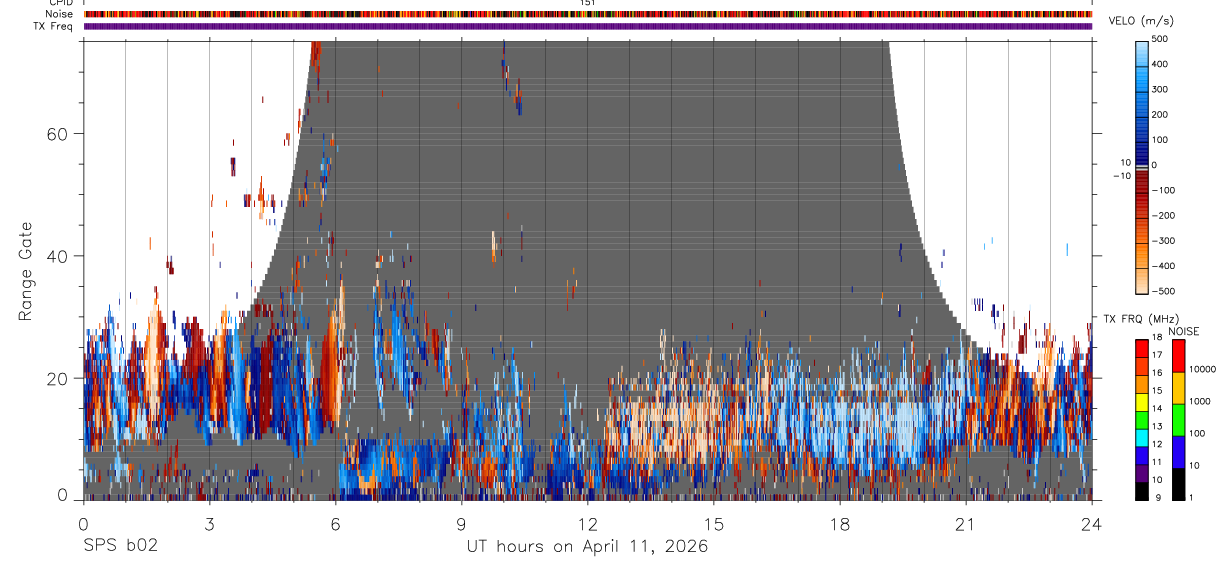
Task: Click 'UT hours on April 11, 2026' axis title
Action: tap(587, 546)
